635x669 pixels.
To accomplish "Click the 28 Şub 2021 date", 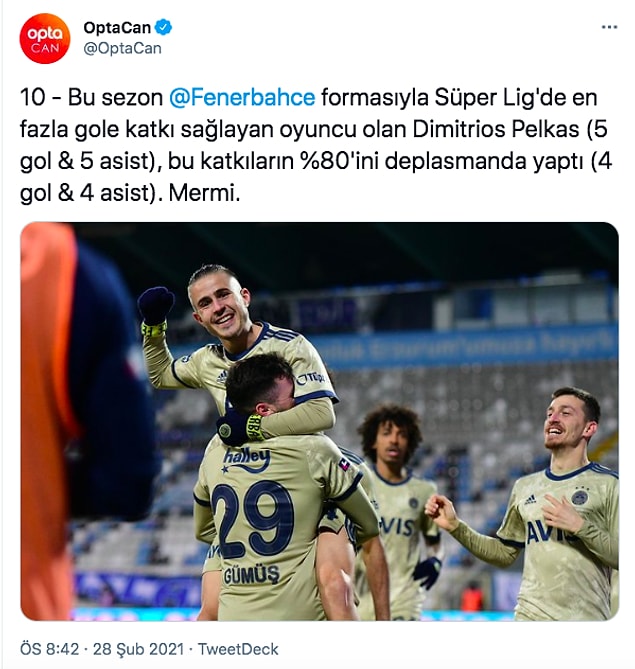I will point(138,649).
